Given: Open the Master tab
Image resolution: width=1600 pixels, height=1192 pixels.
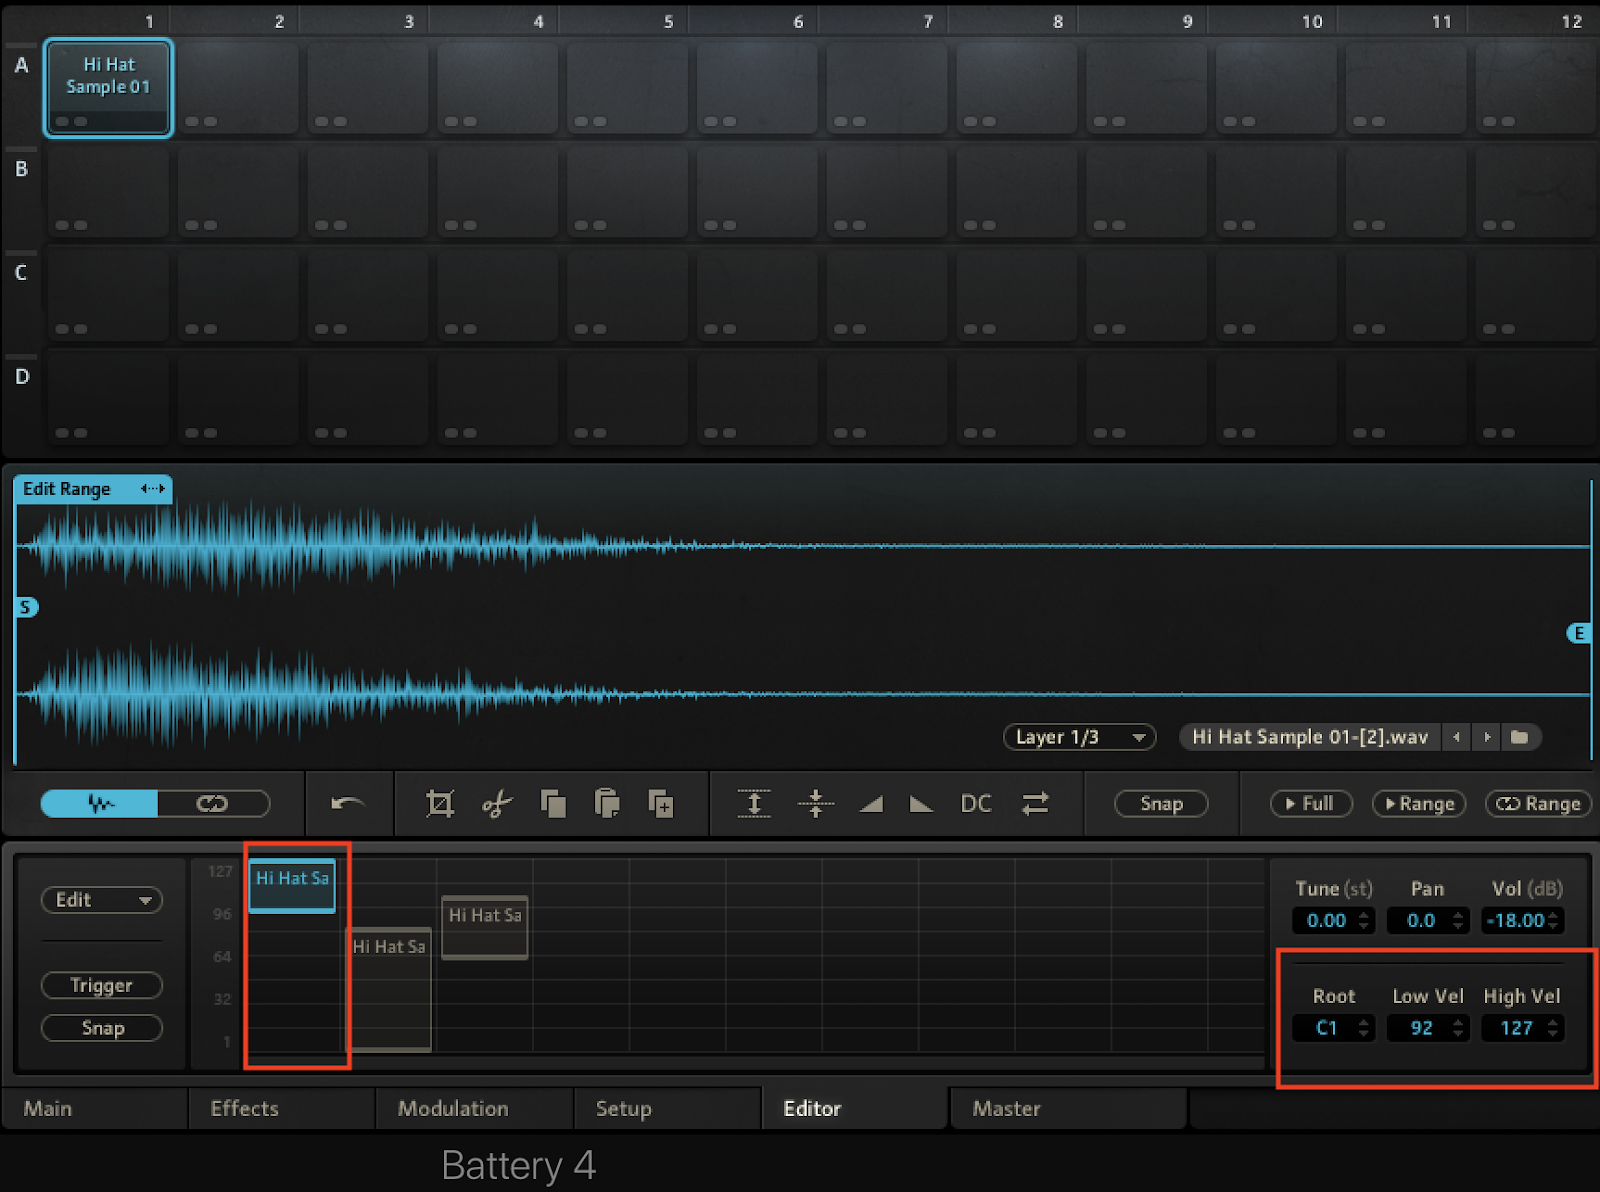Looking at the screenshot, I should (x=1068, y=1108).
